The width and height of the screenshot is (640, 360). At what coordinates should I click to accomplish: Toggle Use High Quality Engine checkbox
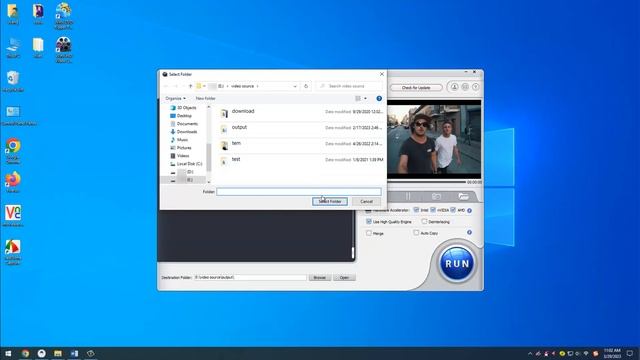[x=369, y=221]
